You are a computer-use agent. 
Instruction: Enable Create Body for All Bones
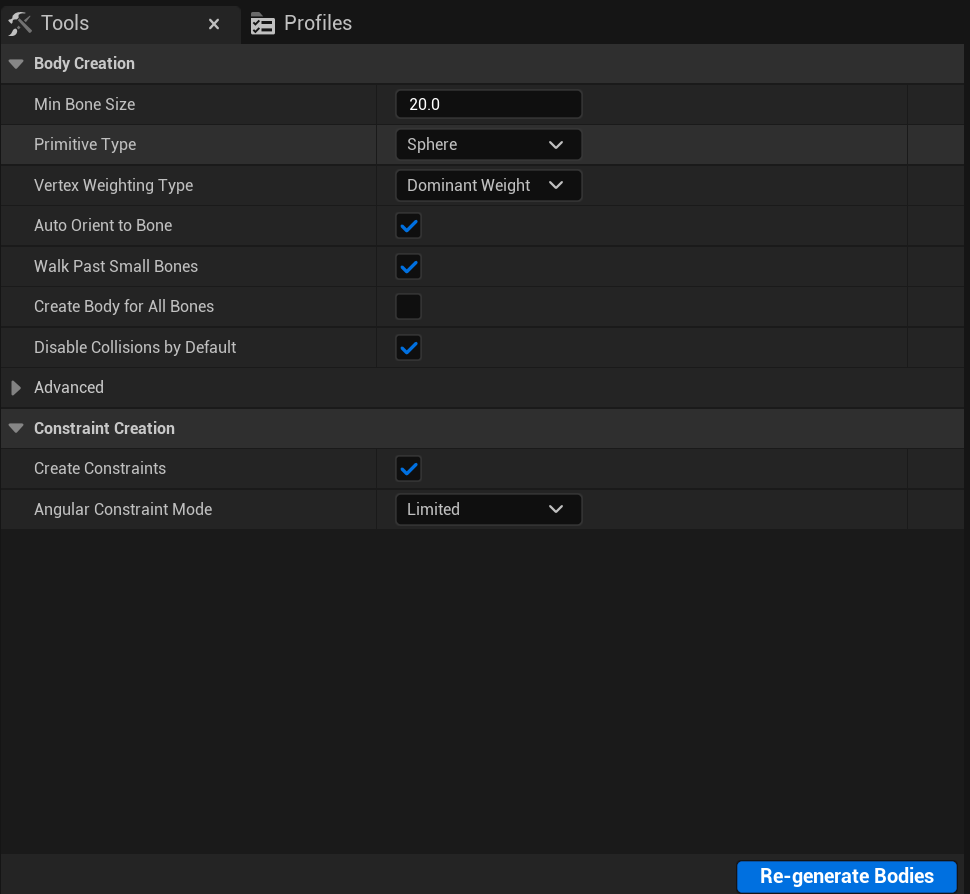[408, 306]
